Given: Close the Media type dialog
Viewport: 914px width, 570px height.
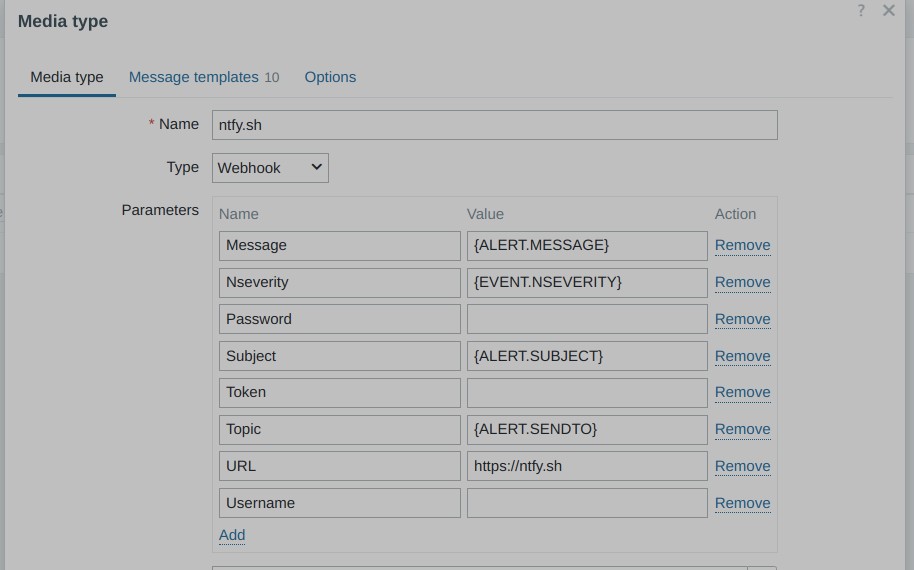Looking at the screenshot, I should coord(888,10).
